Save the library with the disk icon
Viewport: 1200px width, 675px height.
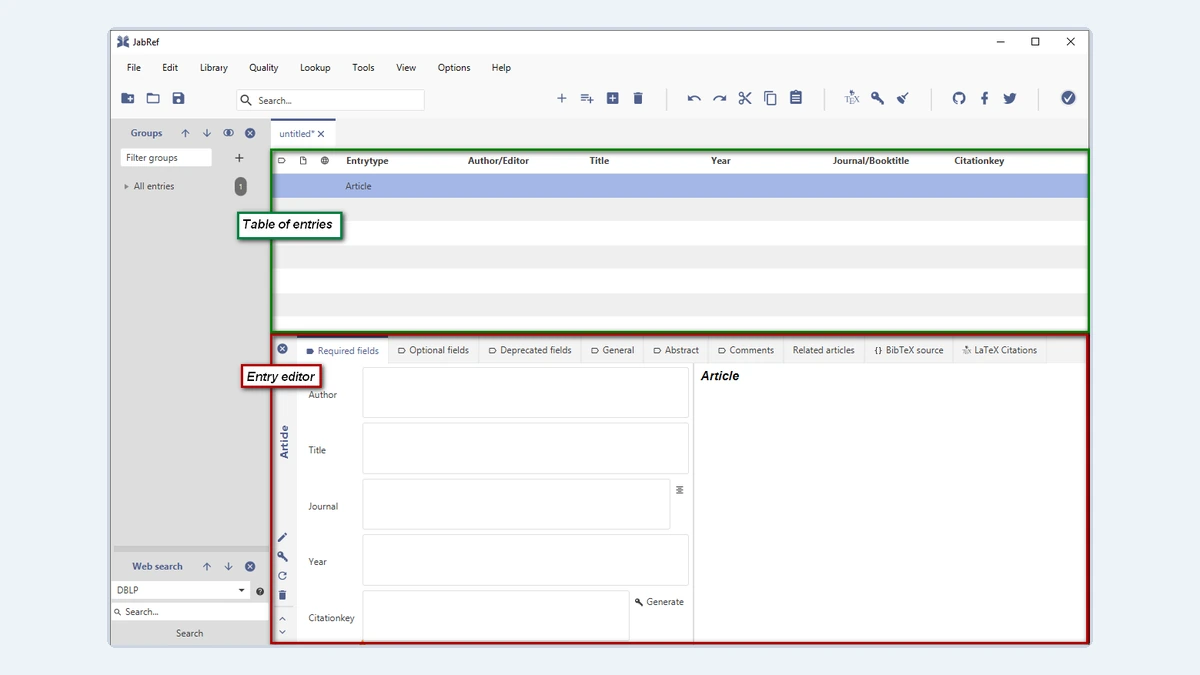(178, 98)
